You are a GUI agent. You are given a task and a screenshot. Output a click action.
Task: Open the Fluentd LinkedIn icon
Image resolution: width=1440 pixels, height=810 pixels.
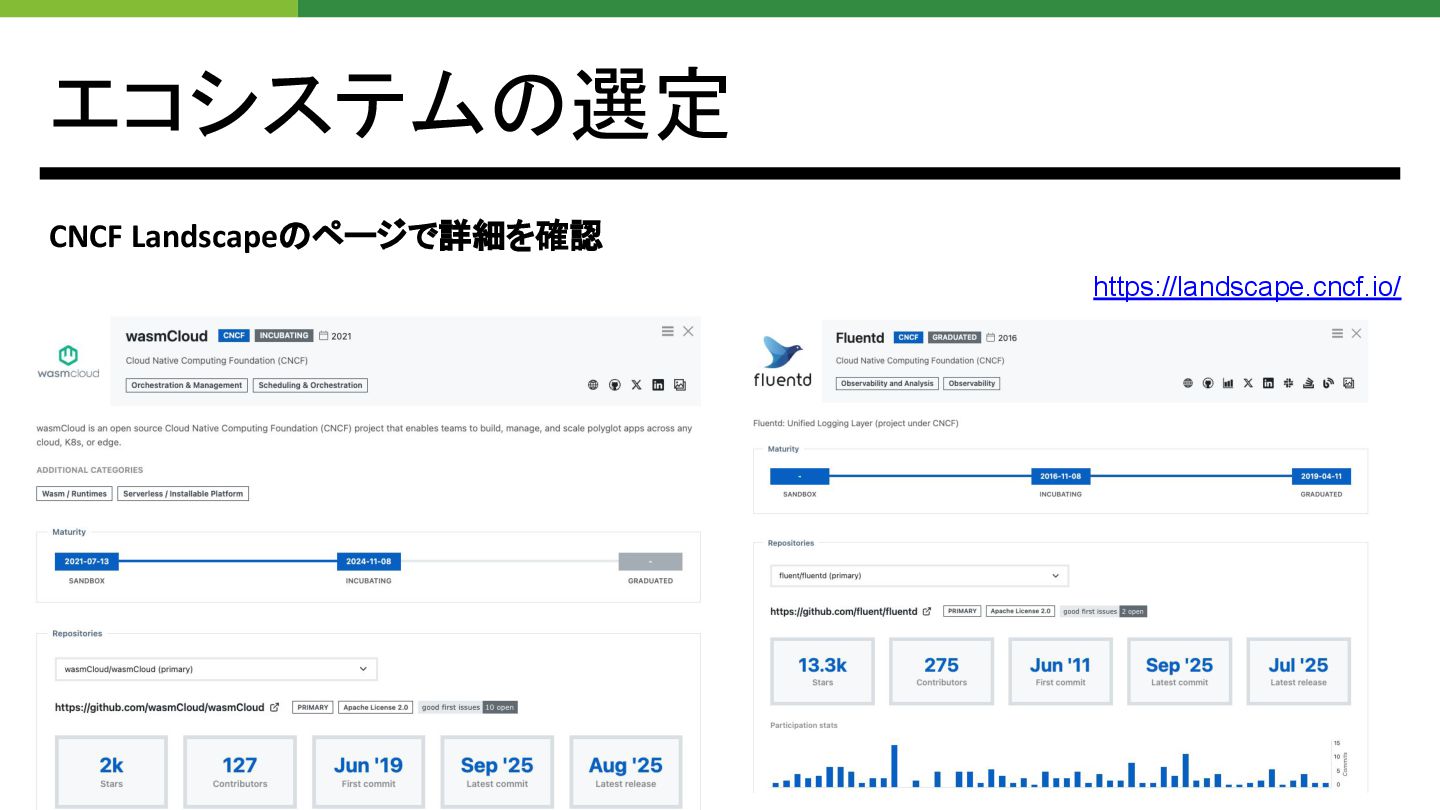(1268, 383)
